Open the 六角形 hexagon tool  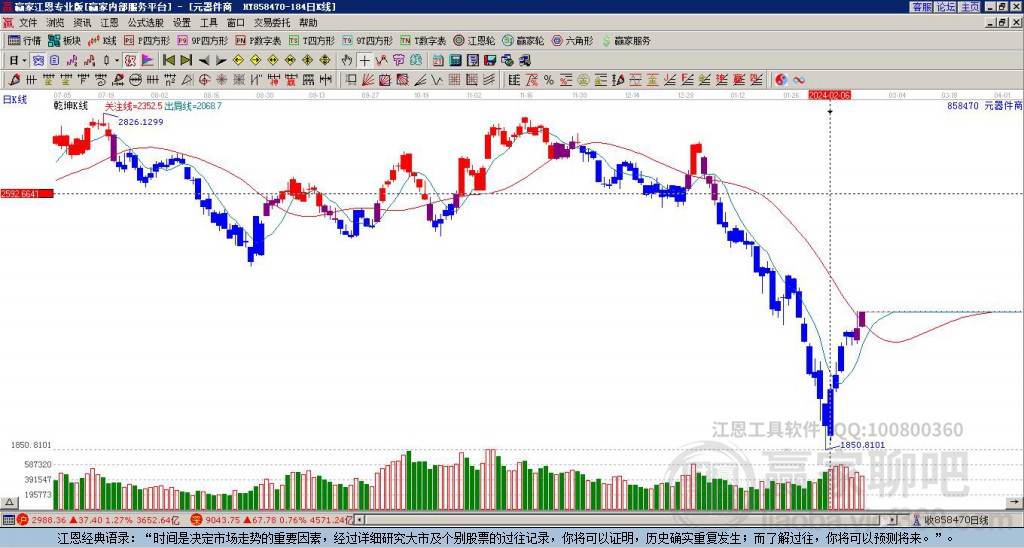tap(573, 40)
